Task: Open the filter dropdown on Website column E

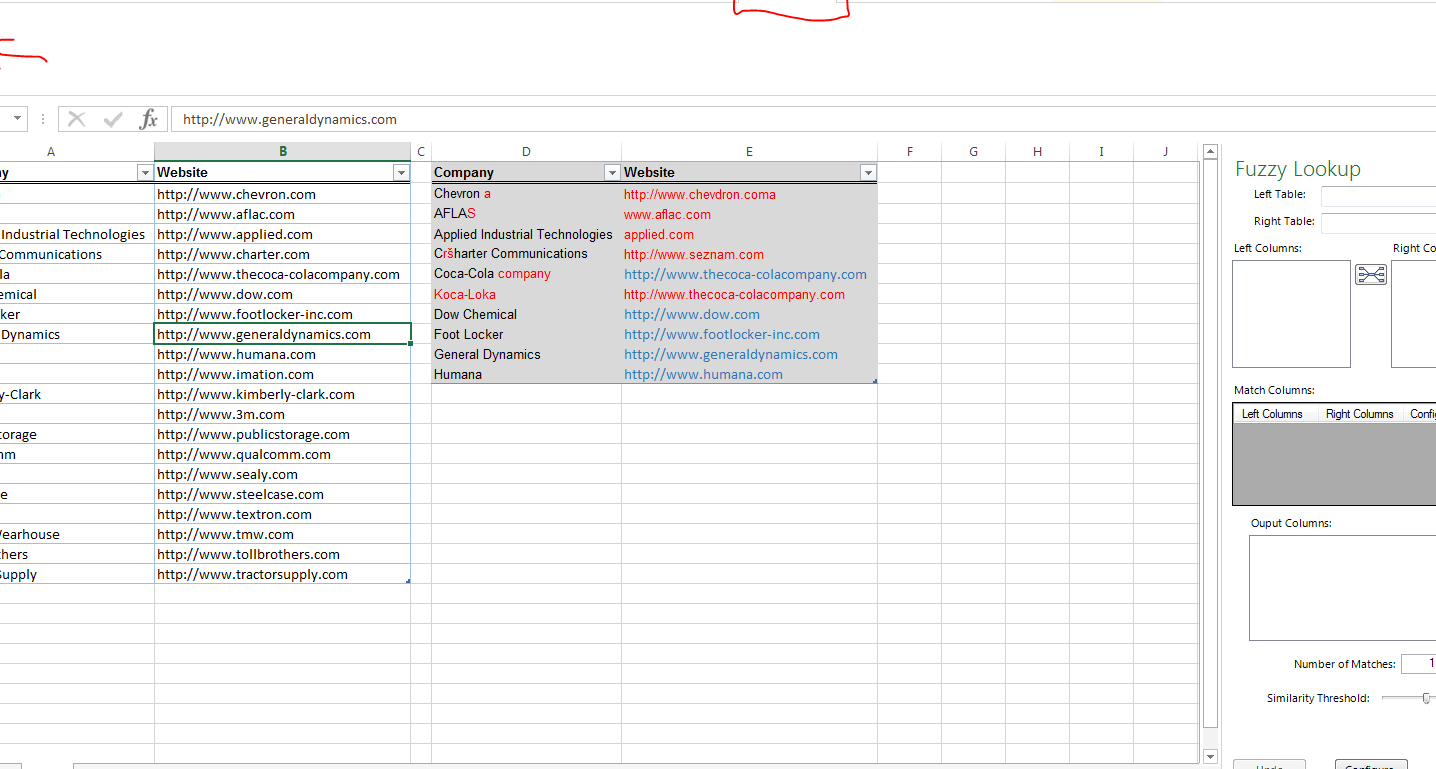Action: 868,172
